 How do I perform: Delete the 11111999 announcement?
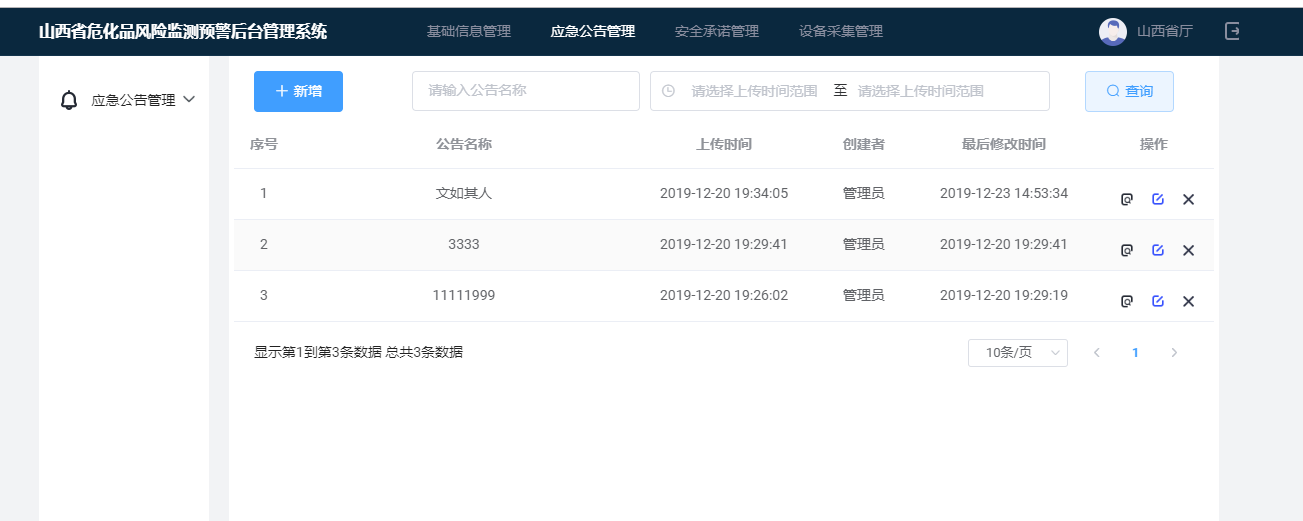[1188, 301]
